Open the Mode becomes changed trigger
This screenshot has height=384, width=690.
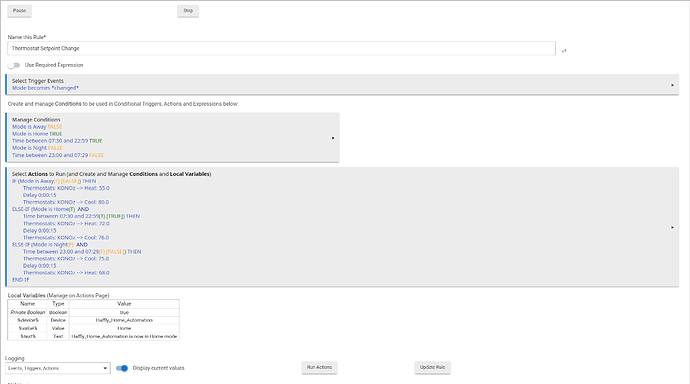coord(45,88)
